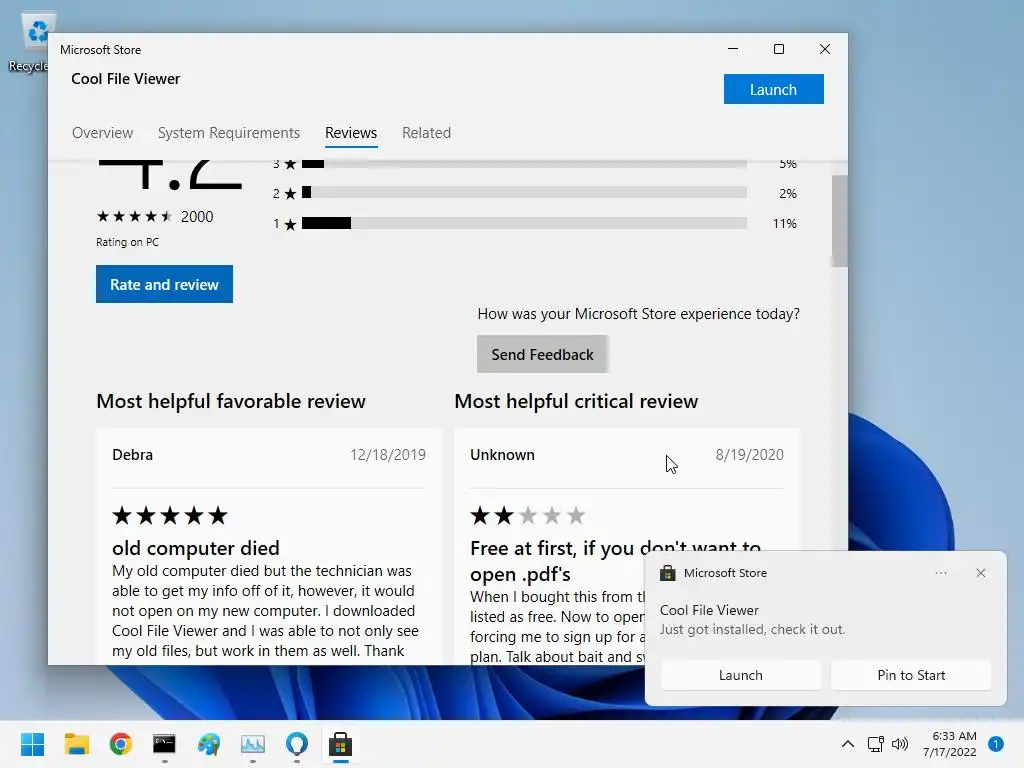Open the terminal app in taskbar

(165, 744)
